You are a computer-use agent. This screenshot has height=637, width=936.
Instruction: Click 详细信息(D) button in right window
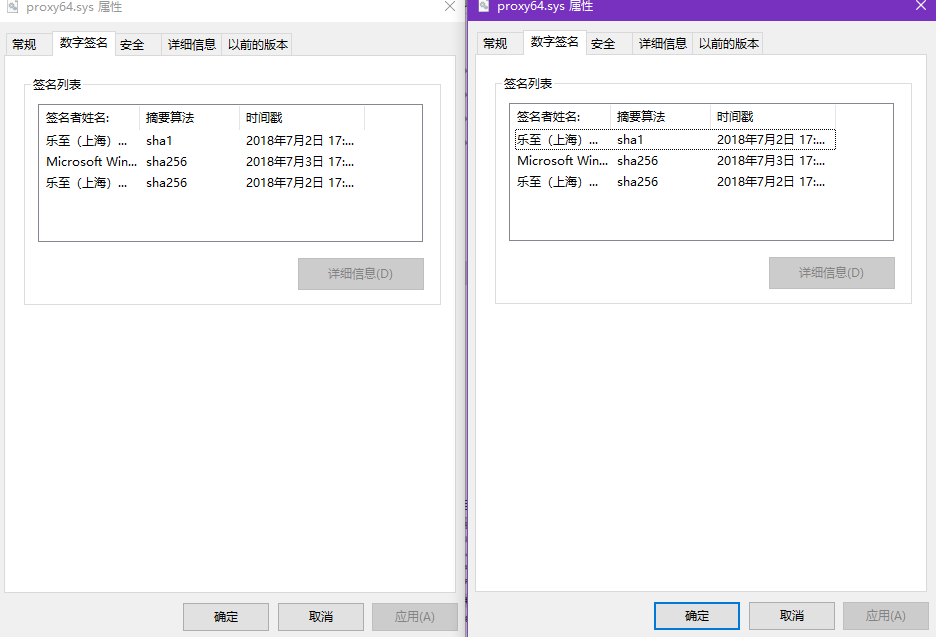[832, 273]
